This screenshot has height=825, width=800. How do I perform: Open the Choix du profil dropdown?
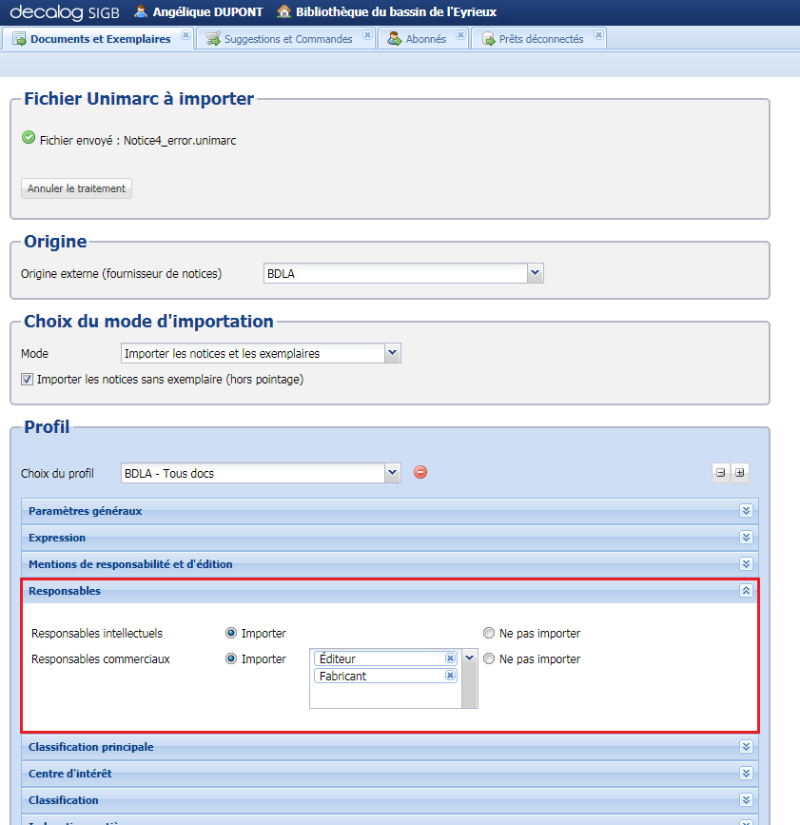pyautogui.click(x=392, y=472)
